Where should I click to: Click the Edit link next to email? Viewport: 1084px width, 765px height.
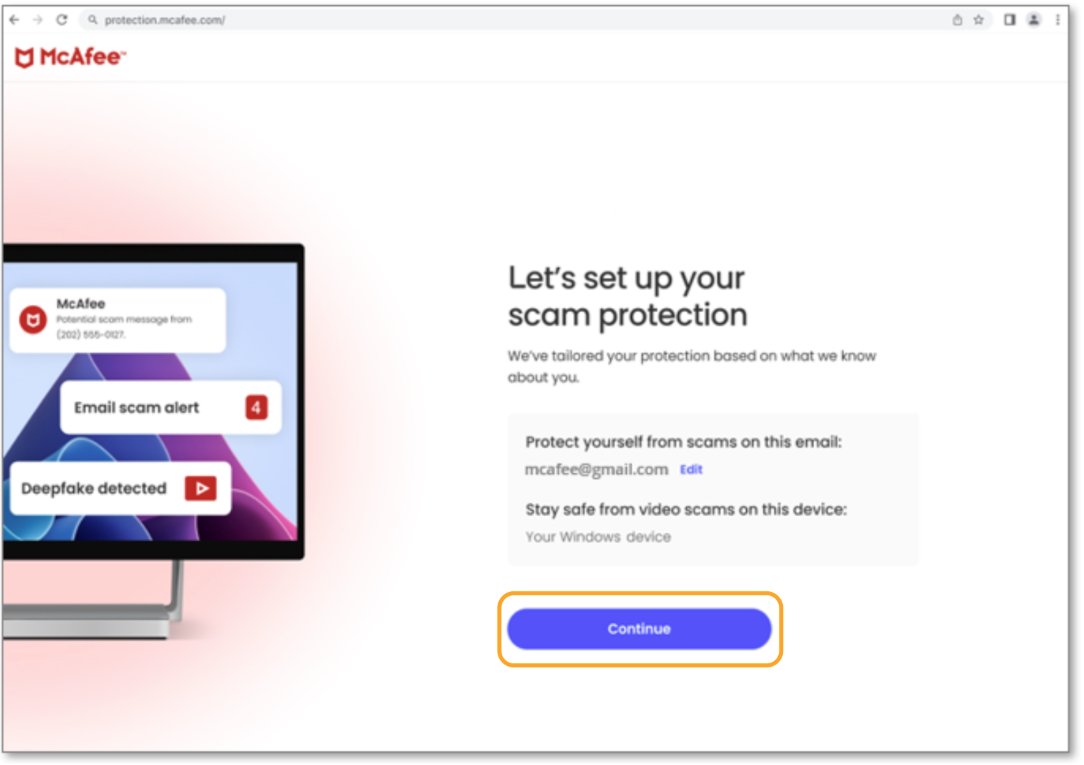click(x=691, y=469)
